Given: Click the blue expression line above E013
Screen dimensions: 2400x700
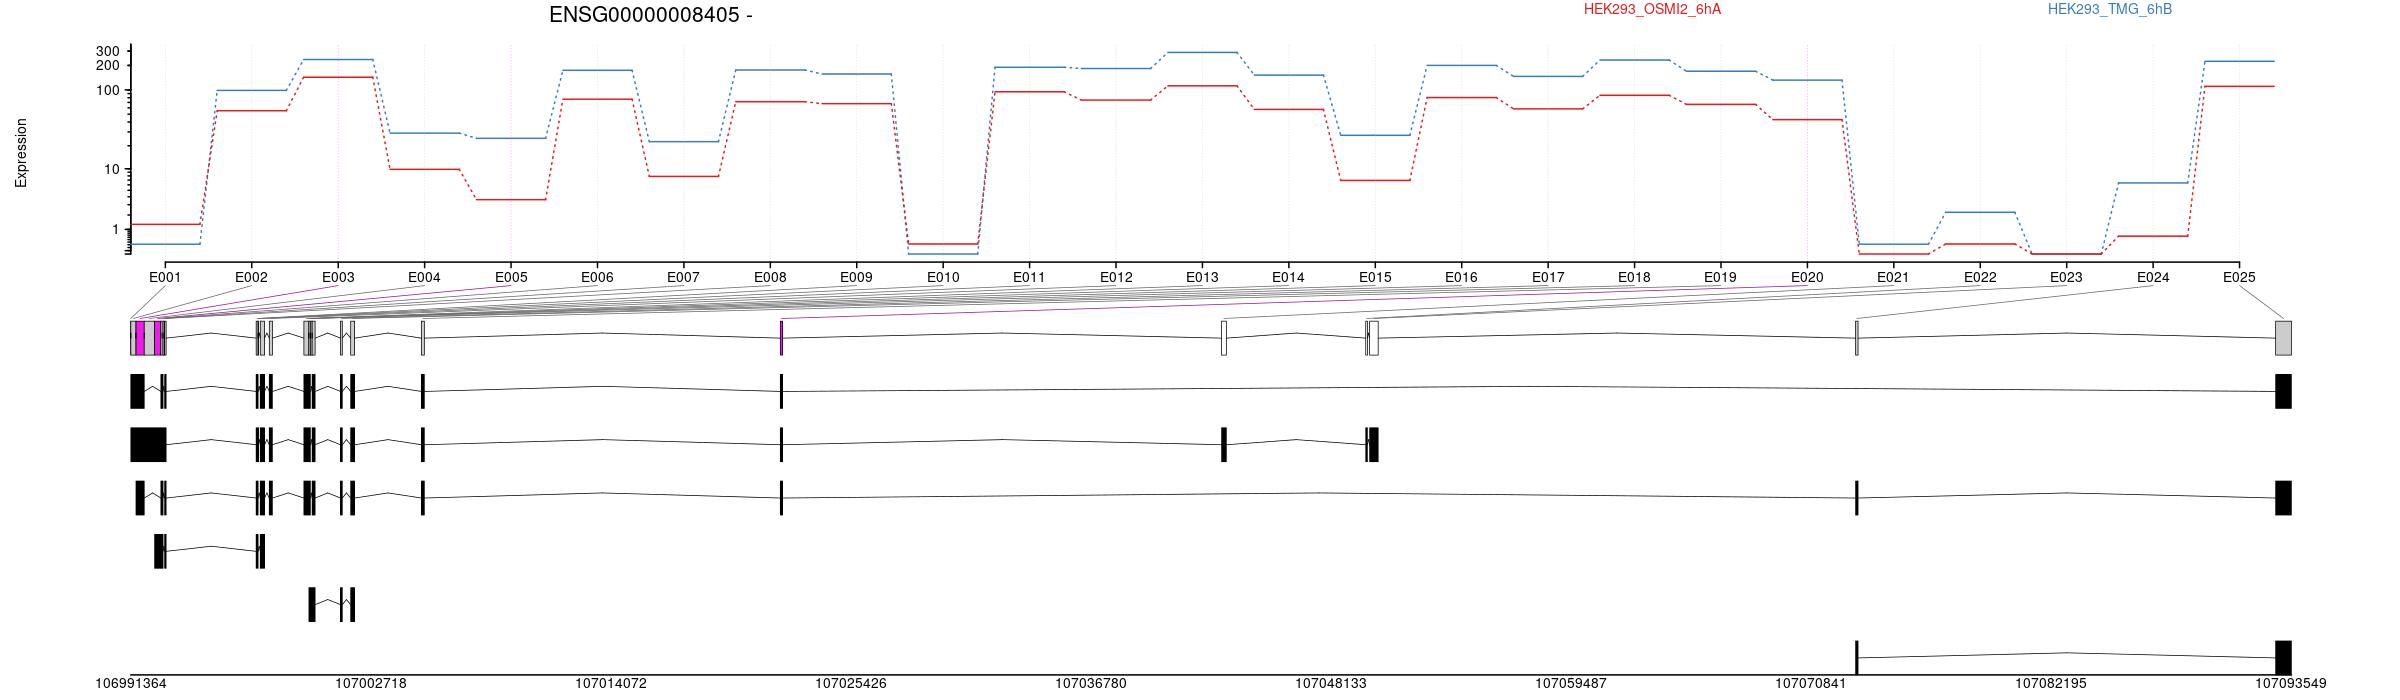Looking at the screenshot, I should point(1202,52).
